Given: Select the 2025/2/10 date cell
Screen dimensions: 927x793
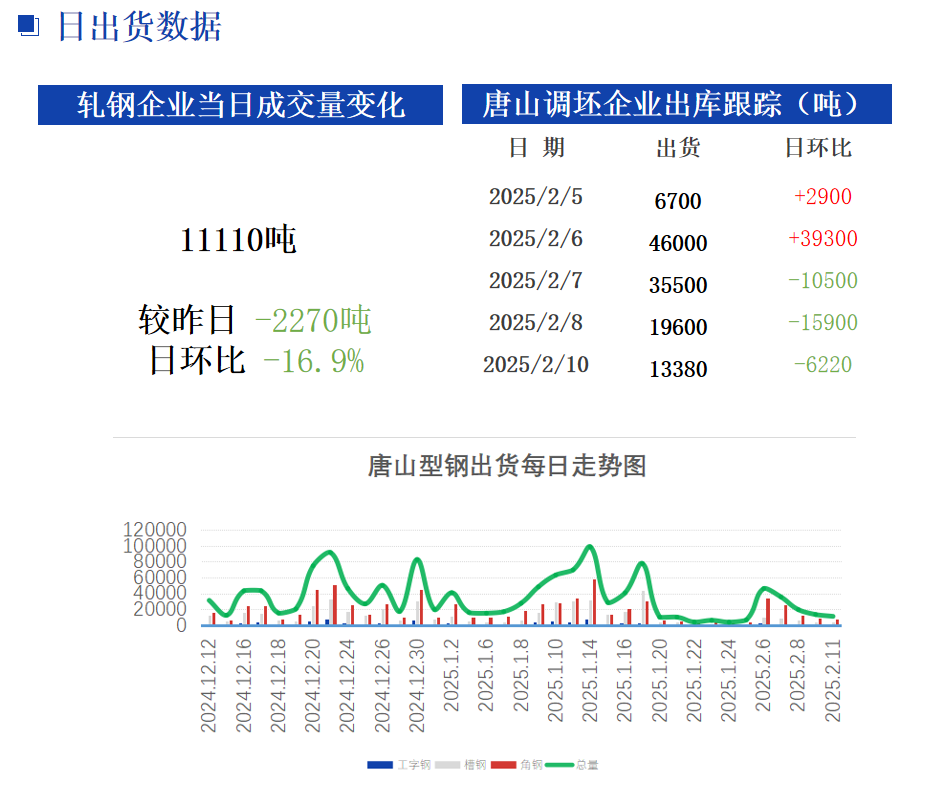Looking at the screenshot, I should pos(535,365).
